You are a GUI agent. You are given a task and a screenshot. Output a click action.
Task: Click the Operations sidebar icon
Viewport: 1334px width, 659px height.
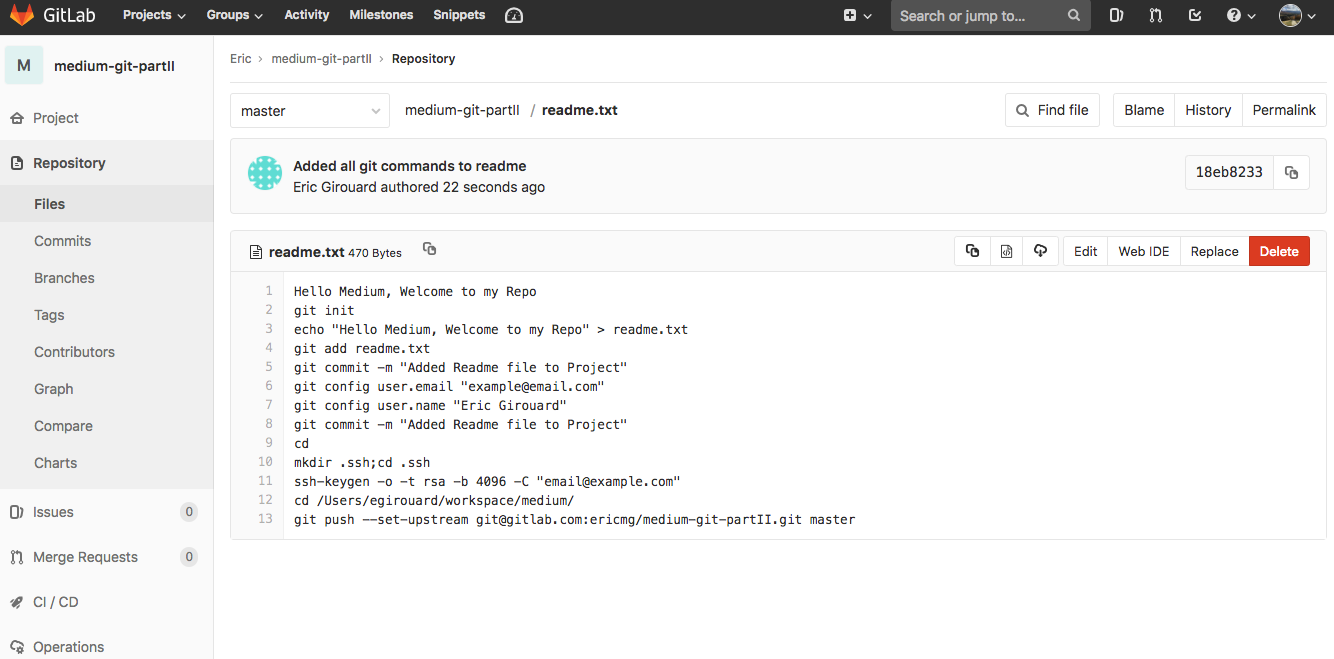(x=16, y=647)
